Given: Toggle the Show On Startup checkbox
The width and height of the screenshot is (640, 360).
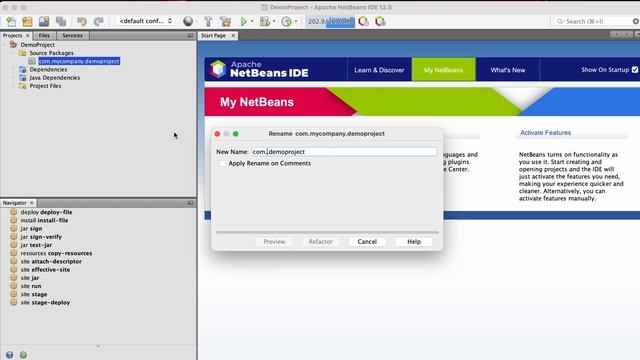Looking at the screenshot, I should click(635, 70).
